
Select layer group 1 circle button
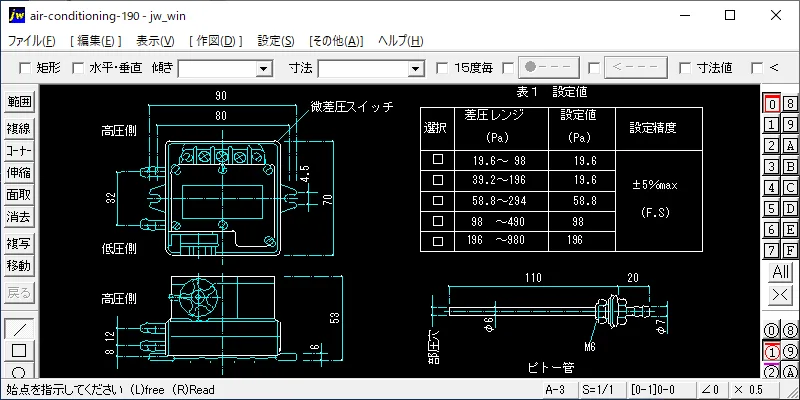[772, 351]
